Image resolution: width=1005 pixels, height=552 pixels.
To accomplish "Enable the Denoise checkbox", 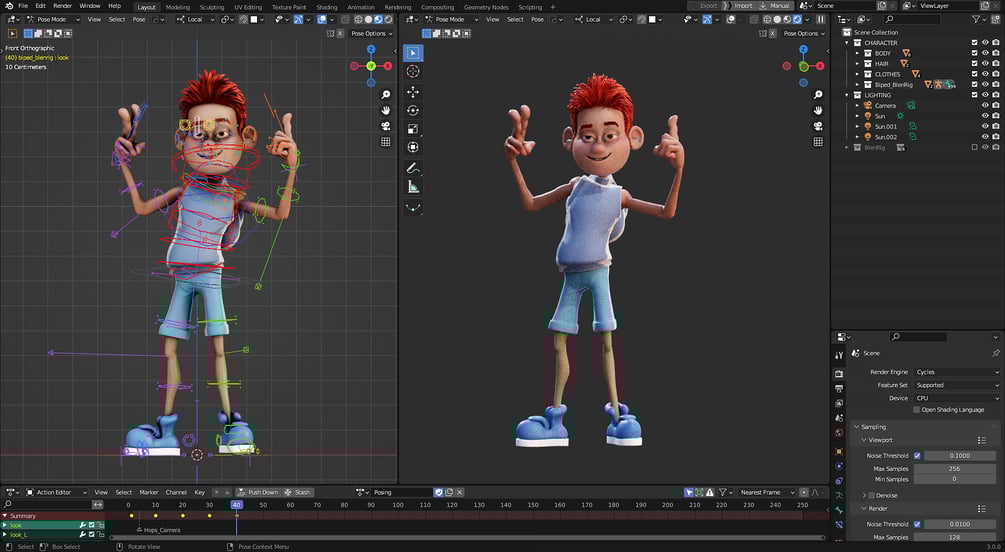I will click(x=871, y=496).
